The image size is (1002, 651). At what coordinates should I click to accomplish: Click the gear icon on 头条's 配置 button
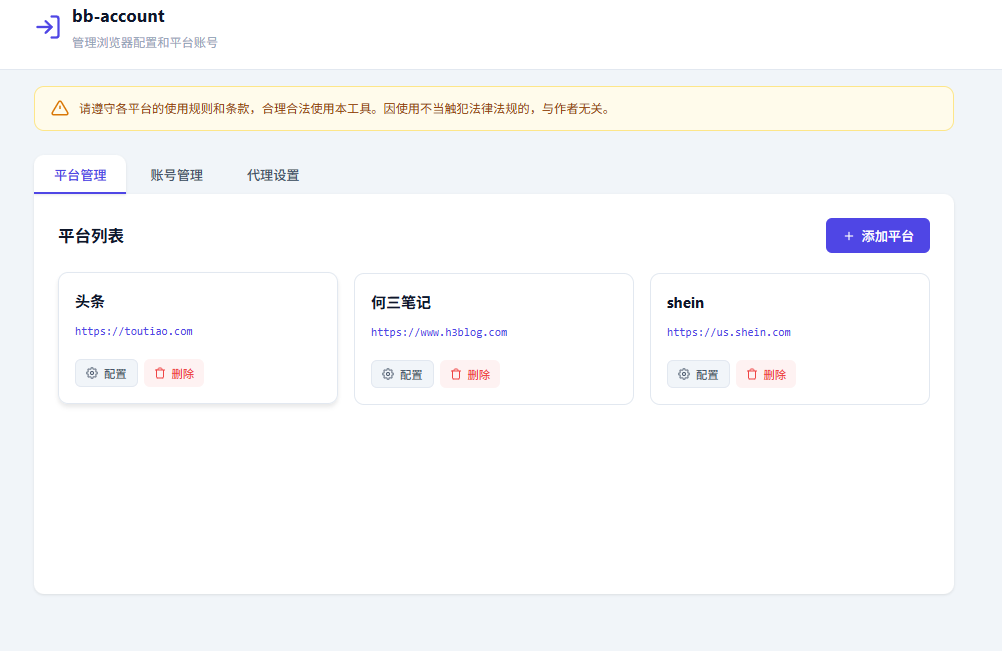click(x=89, y=373)
